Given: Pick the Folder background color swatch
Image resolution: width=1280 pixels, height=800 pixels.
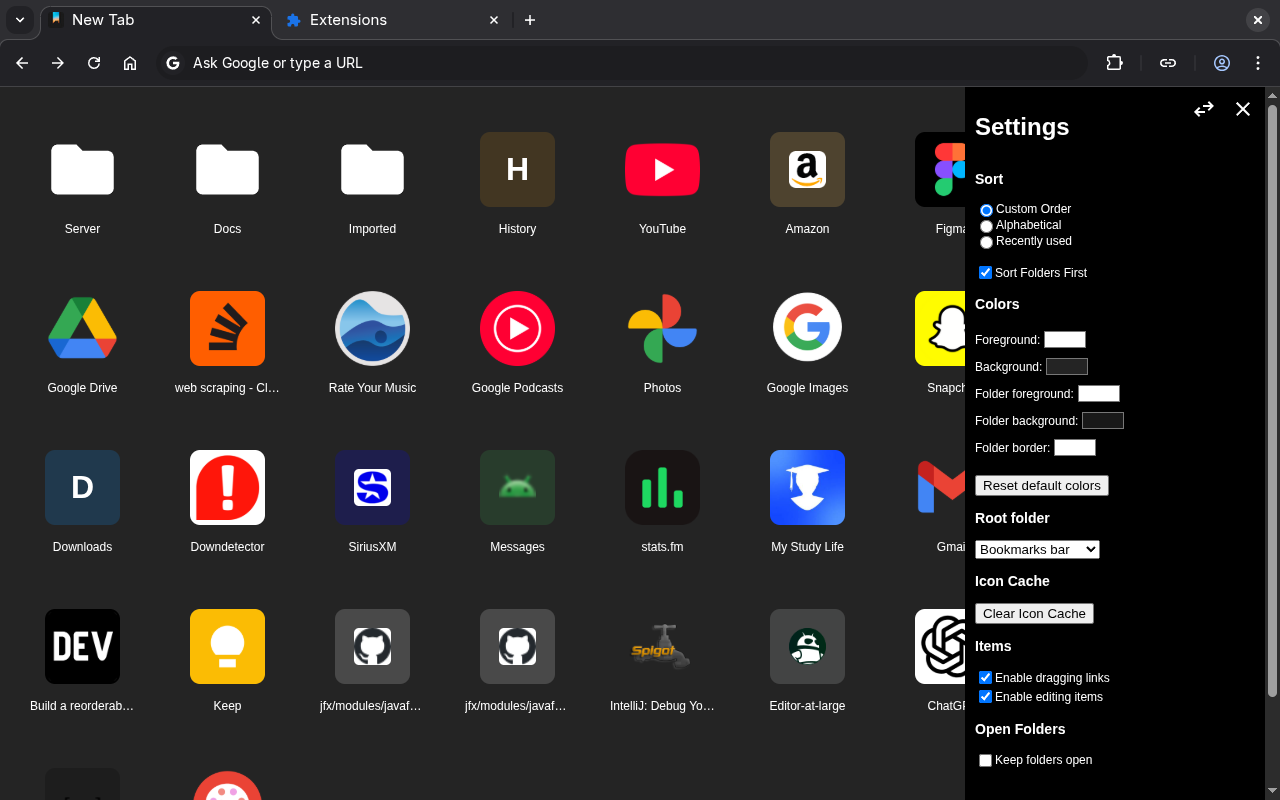Looking at the screenshot, I should pos(1103,421).
